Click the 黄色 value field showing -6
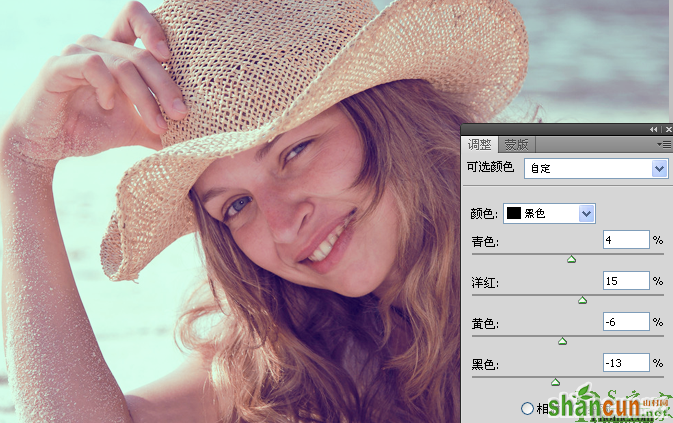Image resolution: width=673 pixels, height=423 pixels. coord(626,321)
